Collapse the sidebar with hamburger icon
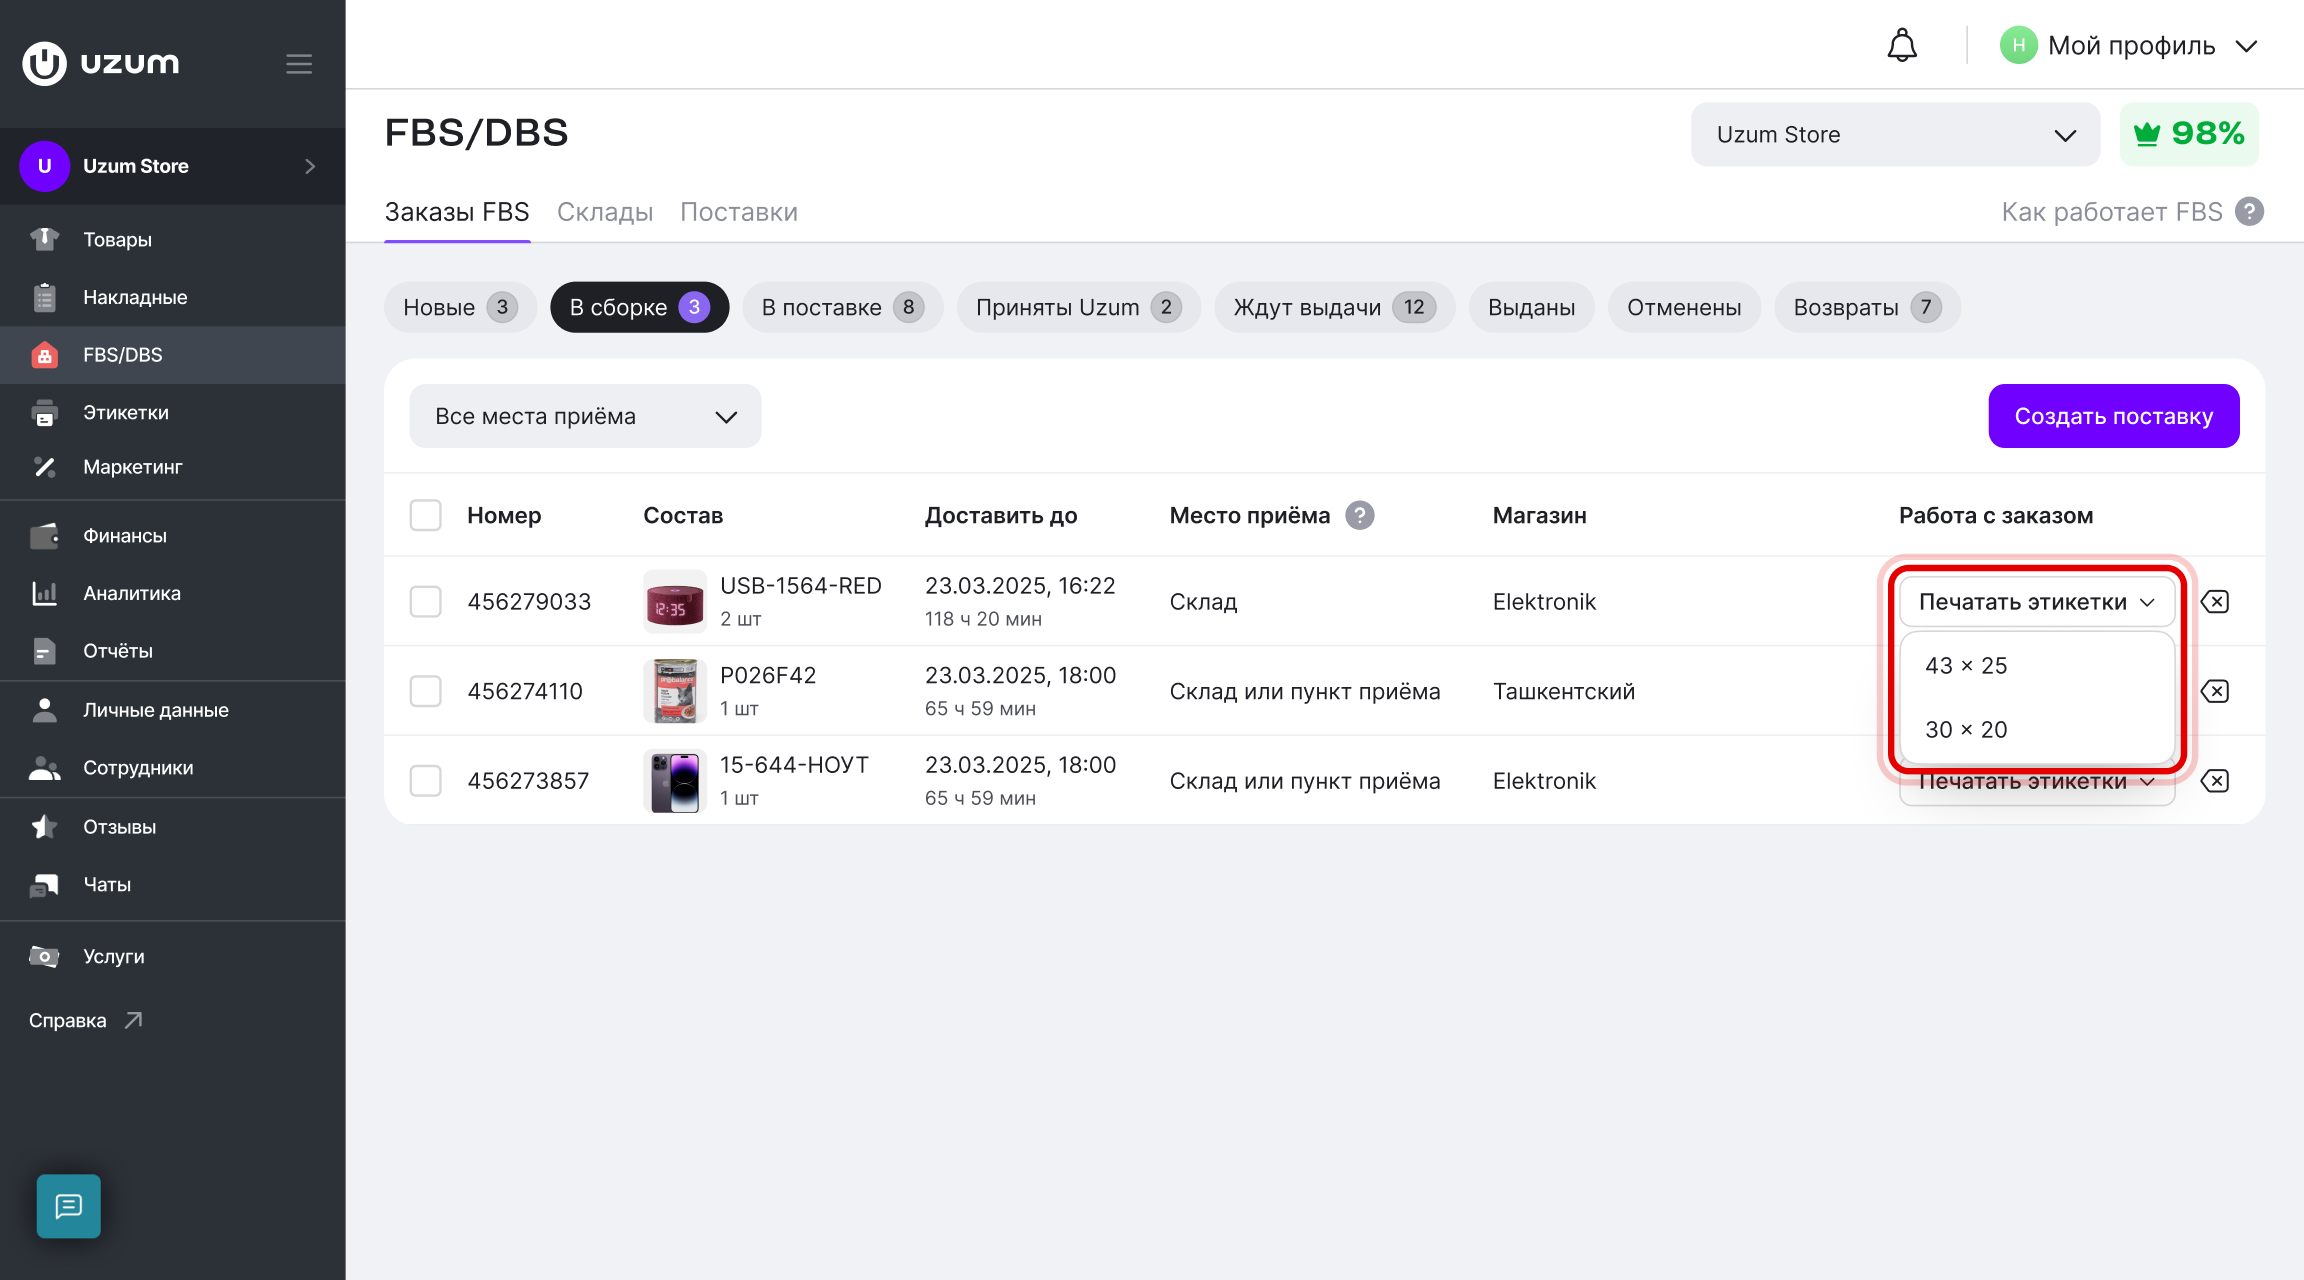 pyautogui.click(x=299, y=64)
